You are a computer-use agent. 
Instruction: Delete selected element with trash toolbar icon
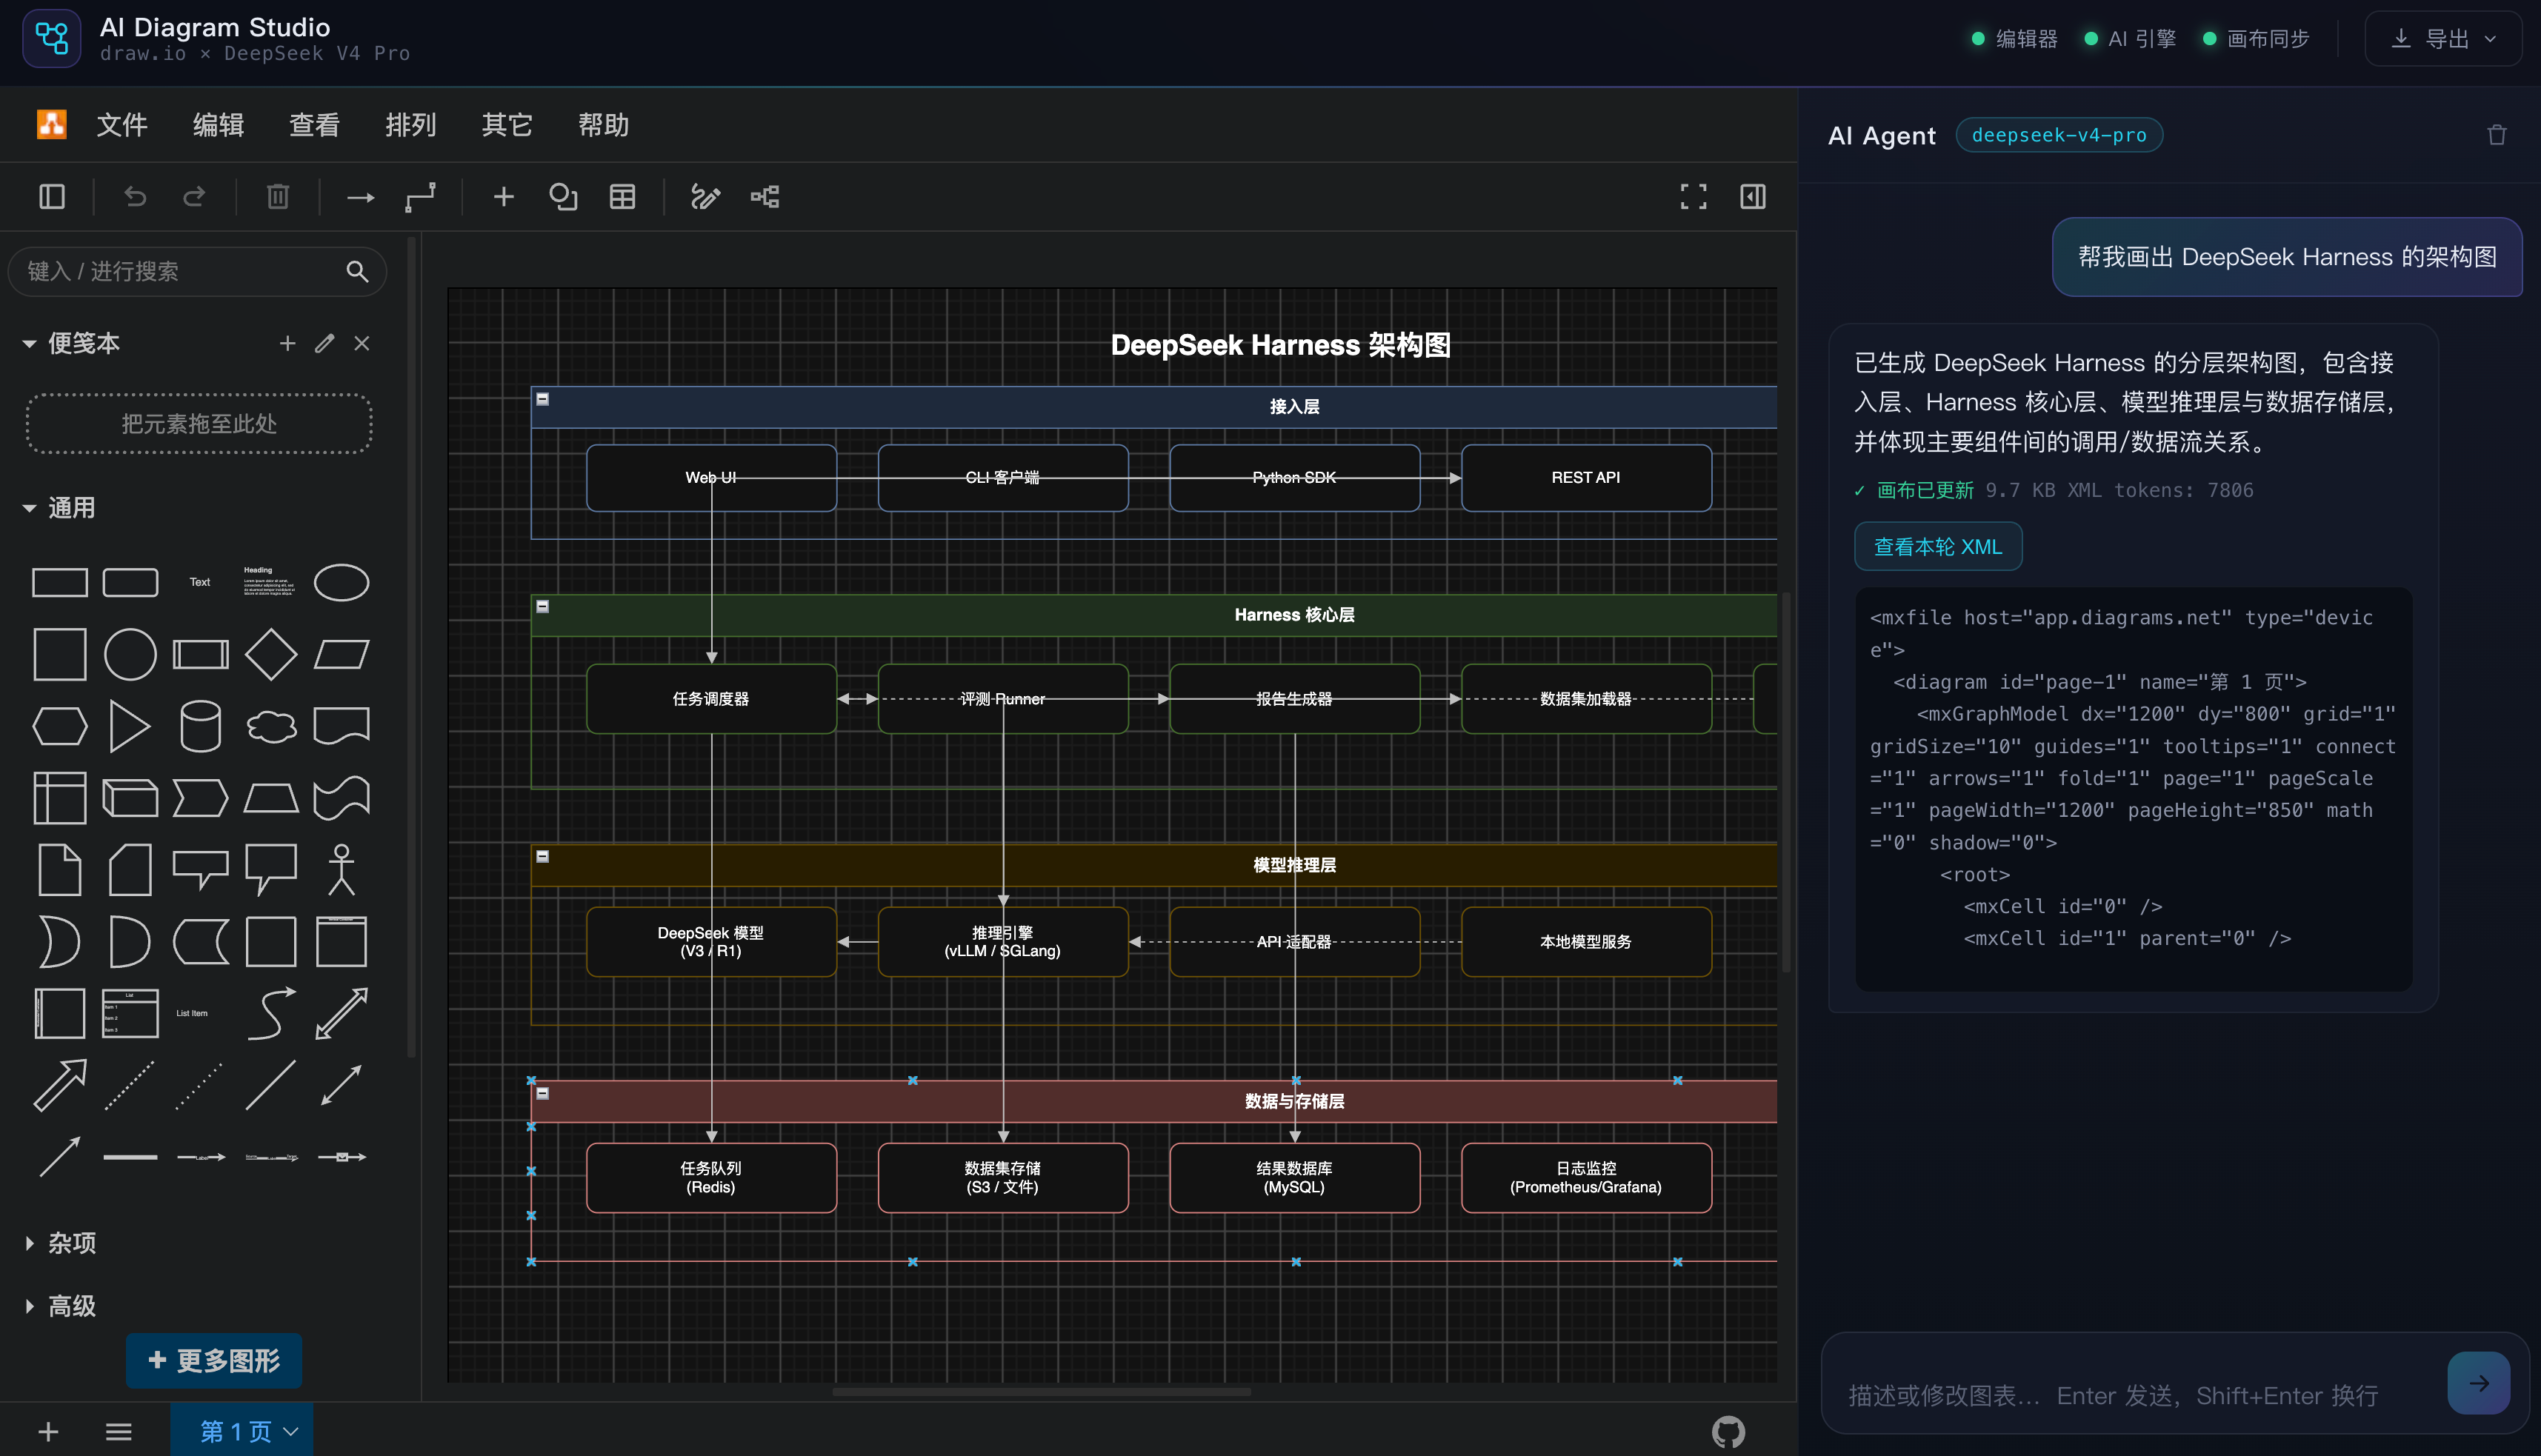(x=278, y=197)
